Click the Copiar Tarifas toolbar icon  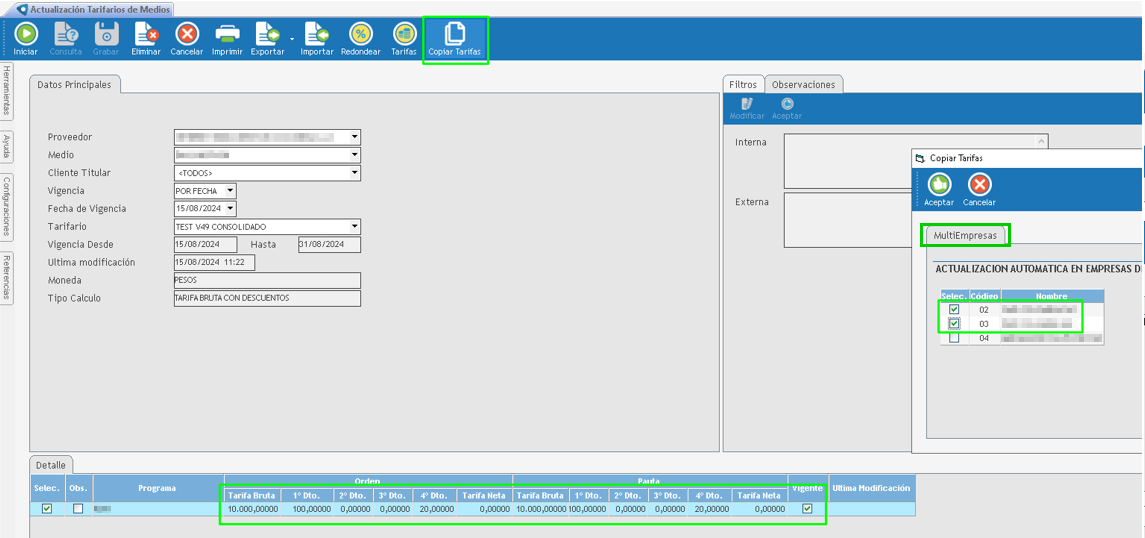pos(455,39)
